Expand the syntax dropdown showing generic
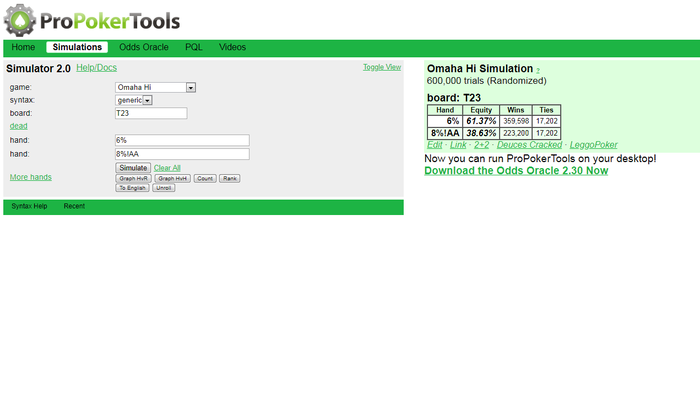This screenshot has width=700, height=408. pos(134,100)
